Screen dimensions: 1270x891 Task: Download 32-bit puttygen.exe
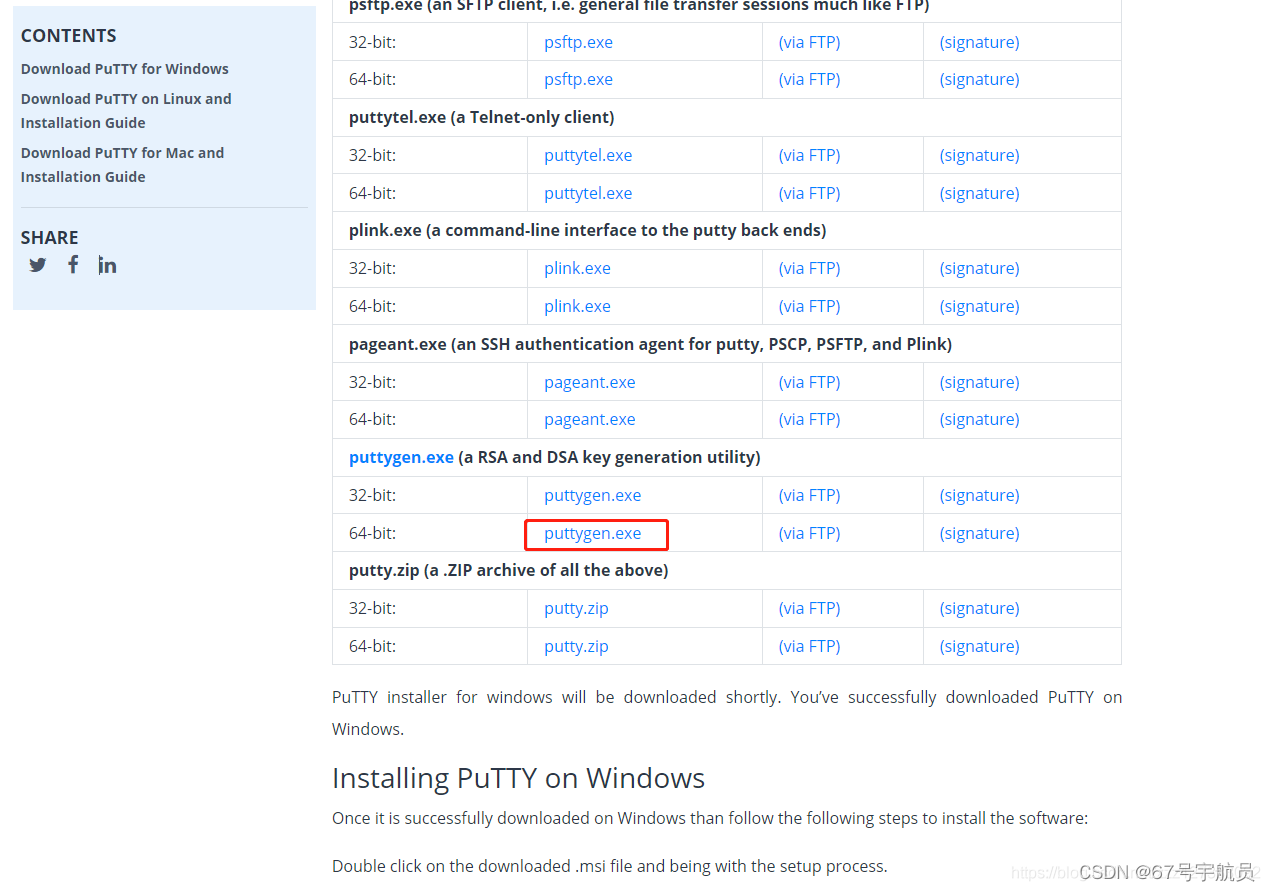[592, 495]
